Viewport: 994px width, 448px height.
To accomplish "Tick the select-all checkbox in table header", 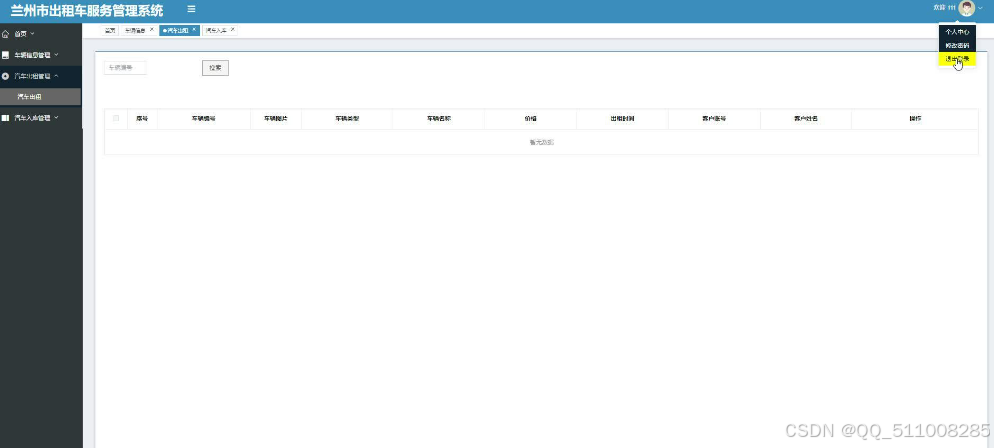I will (x=116, y=118).
